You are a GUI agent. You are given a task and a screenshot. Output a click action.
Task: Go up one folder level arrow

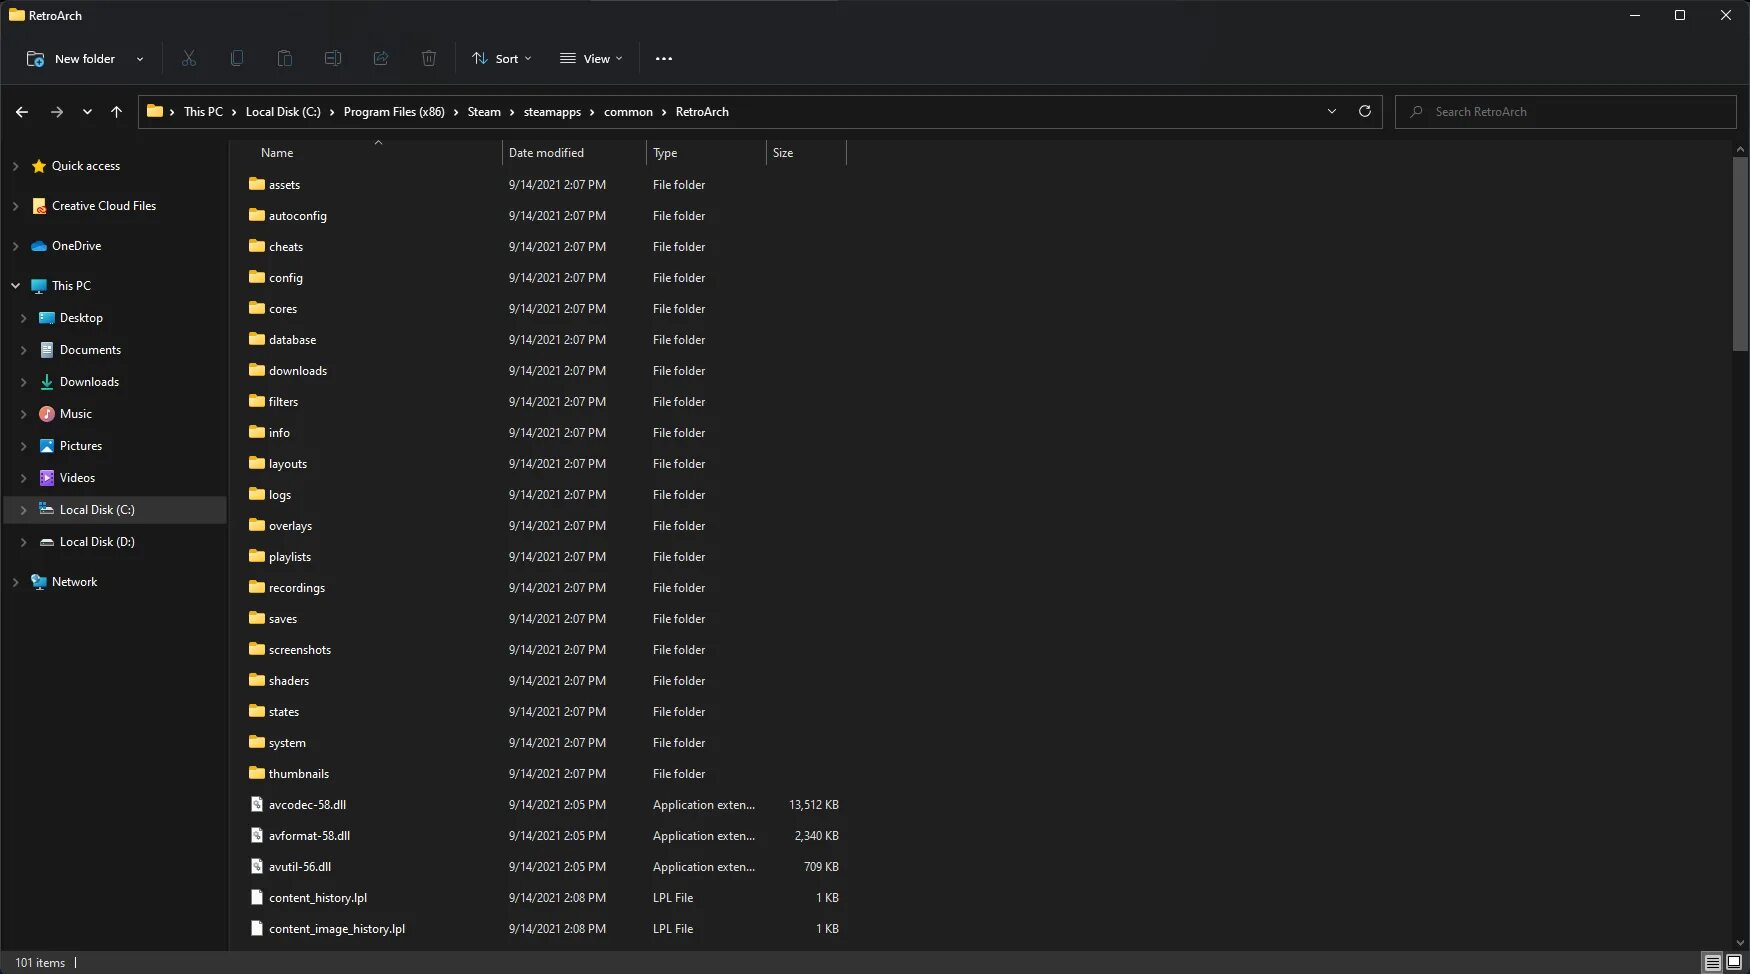117,112
